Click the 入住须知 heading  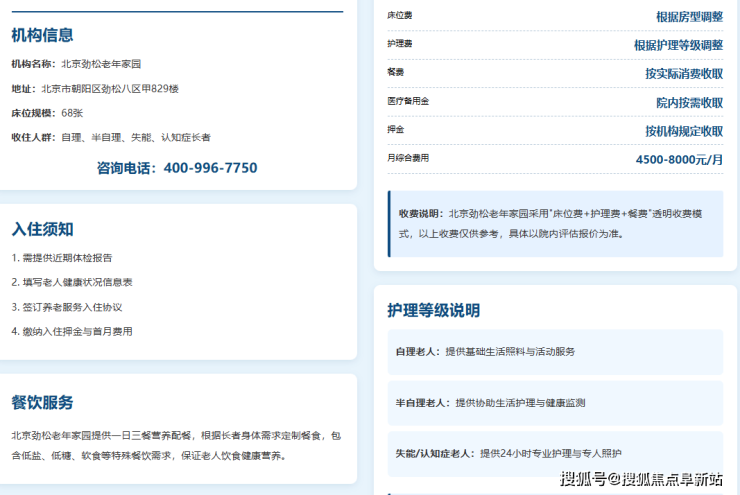coord(42,229)
